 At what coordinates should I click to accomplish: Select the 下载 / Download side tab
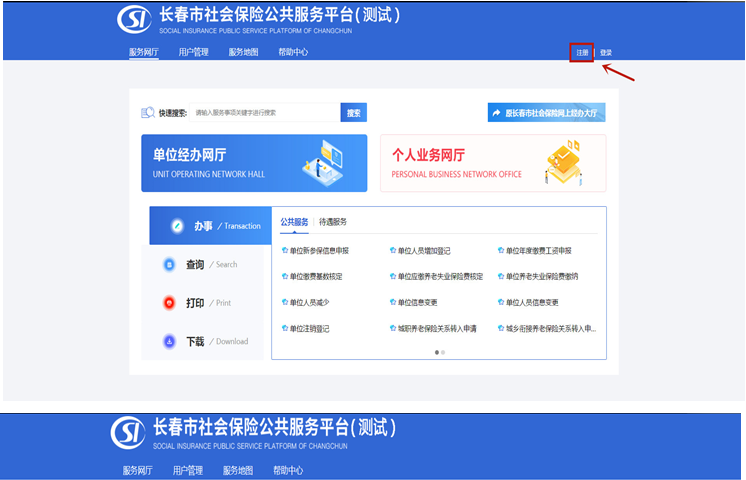(203, 342)
